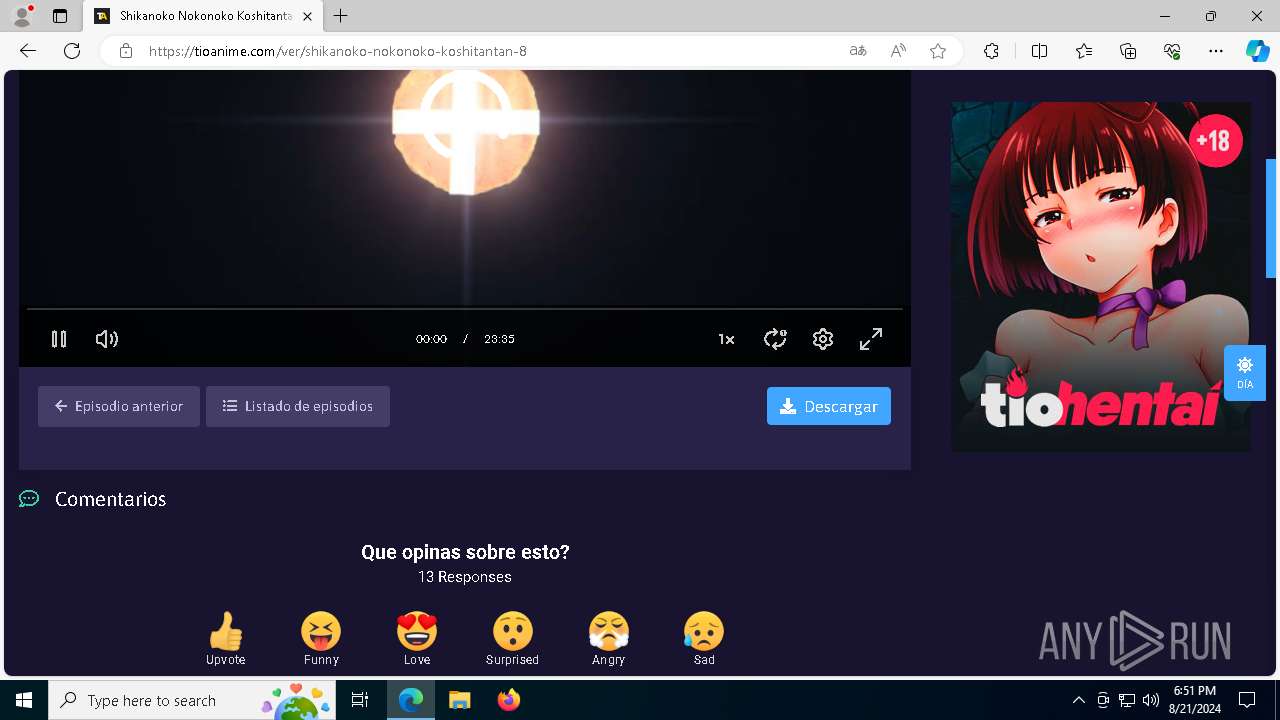
Task: Open system volume icon in tray
Action: (1150, 700)
